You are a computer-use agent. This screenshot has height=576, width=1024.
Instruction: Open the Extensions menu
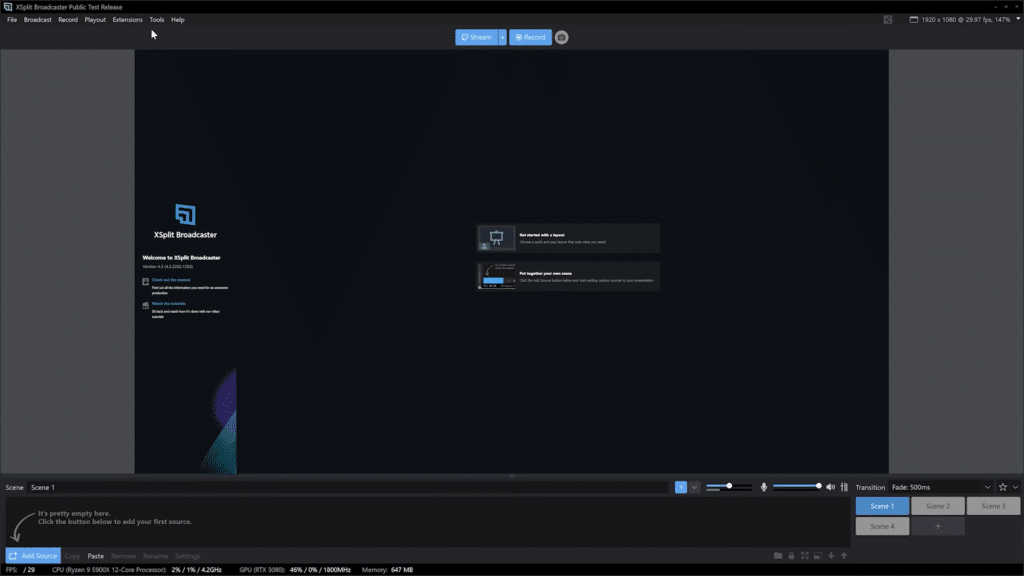(127, 19)
